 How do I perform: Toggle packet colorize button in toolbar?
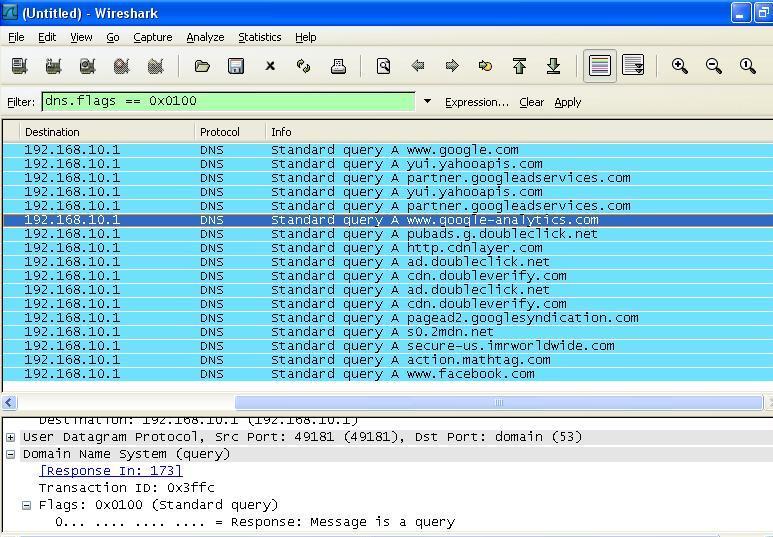click(600, 66)
